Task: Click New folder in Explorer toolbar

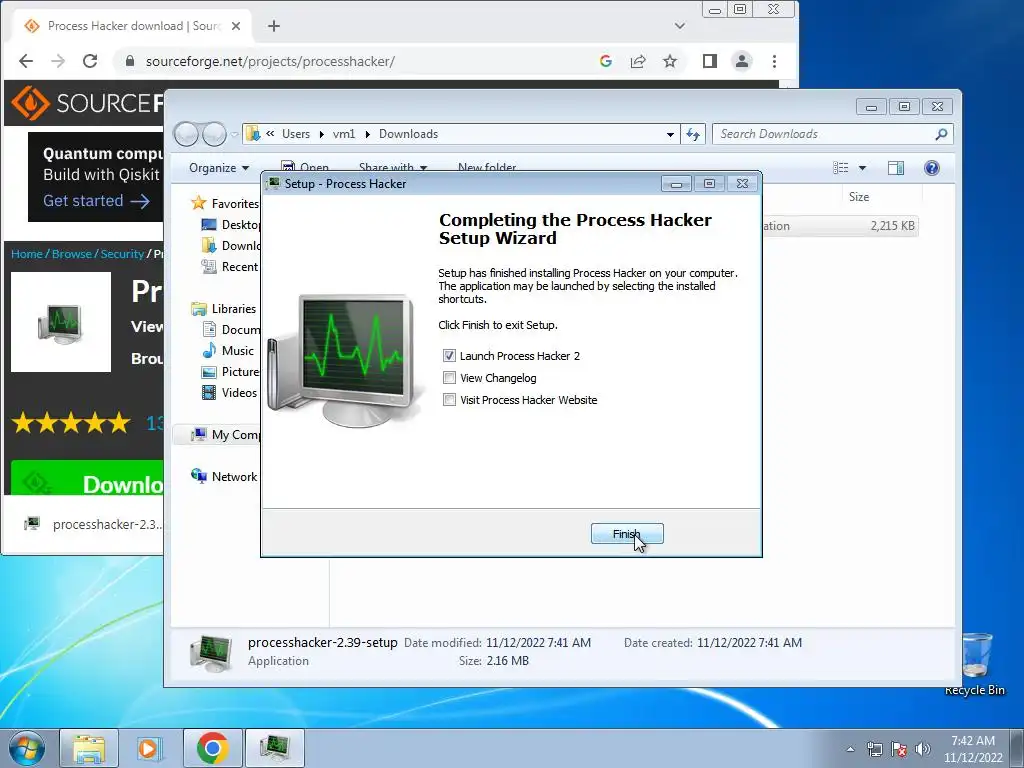Action: 487,168
